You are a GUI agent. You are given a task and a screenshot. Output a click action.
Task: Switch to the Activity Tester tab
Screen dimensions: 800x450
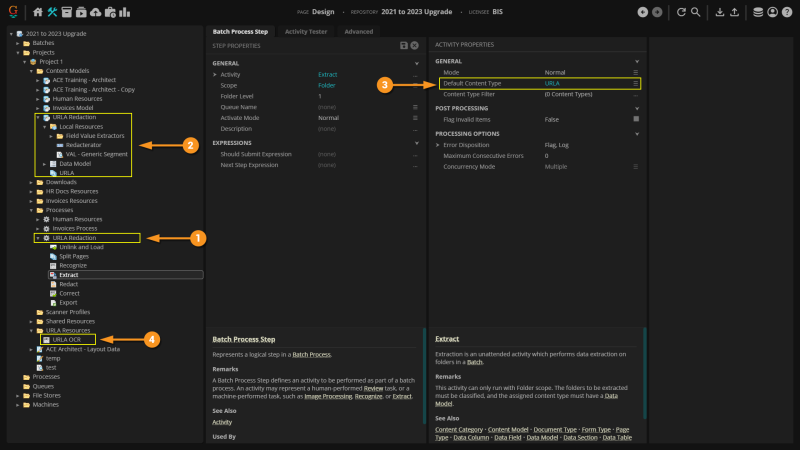click(x=306, y=31)
